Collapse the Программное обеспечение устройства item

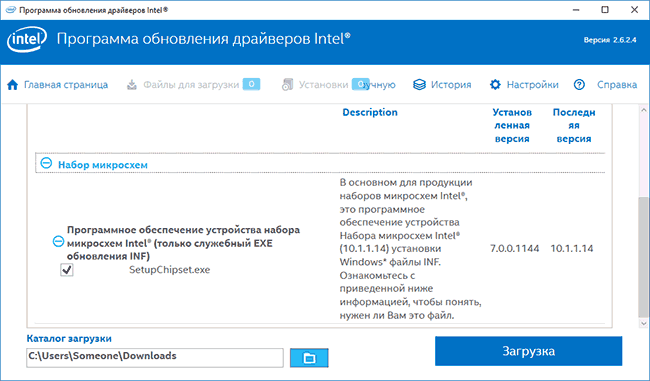tap(58, 241)
